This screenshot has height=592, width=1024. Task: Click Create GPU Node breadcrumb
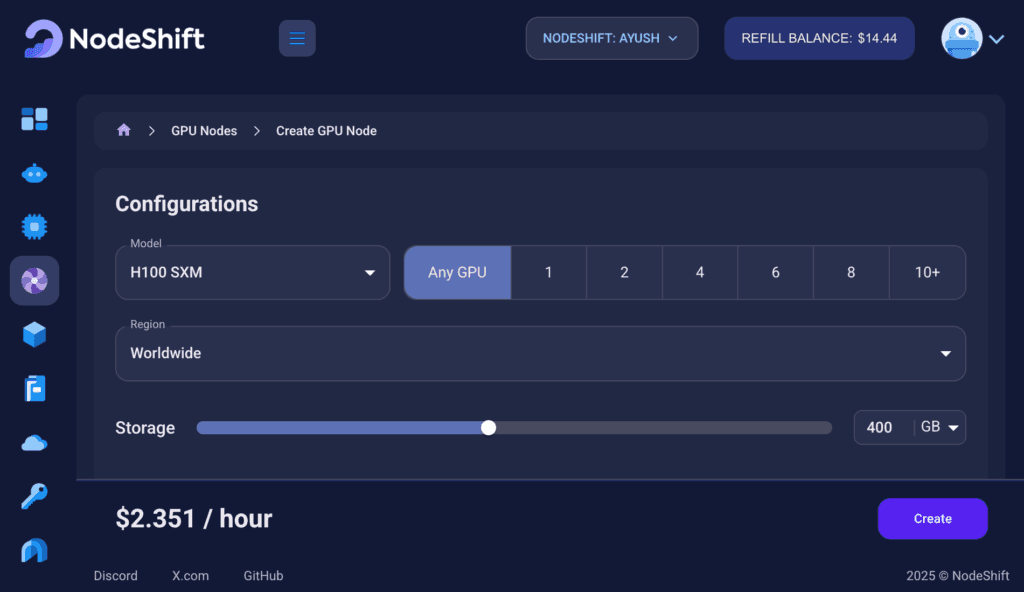click(x=326, y=131)
